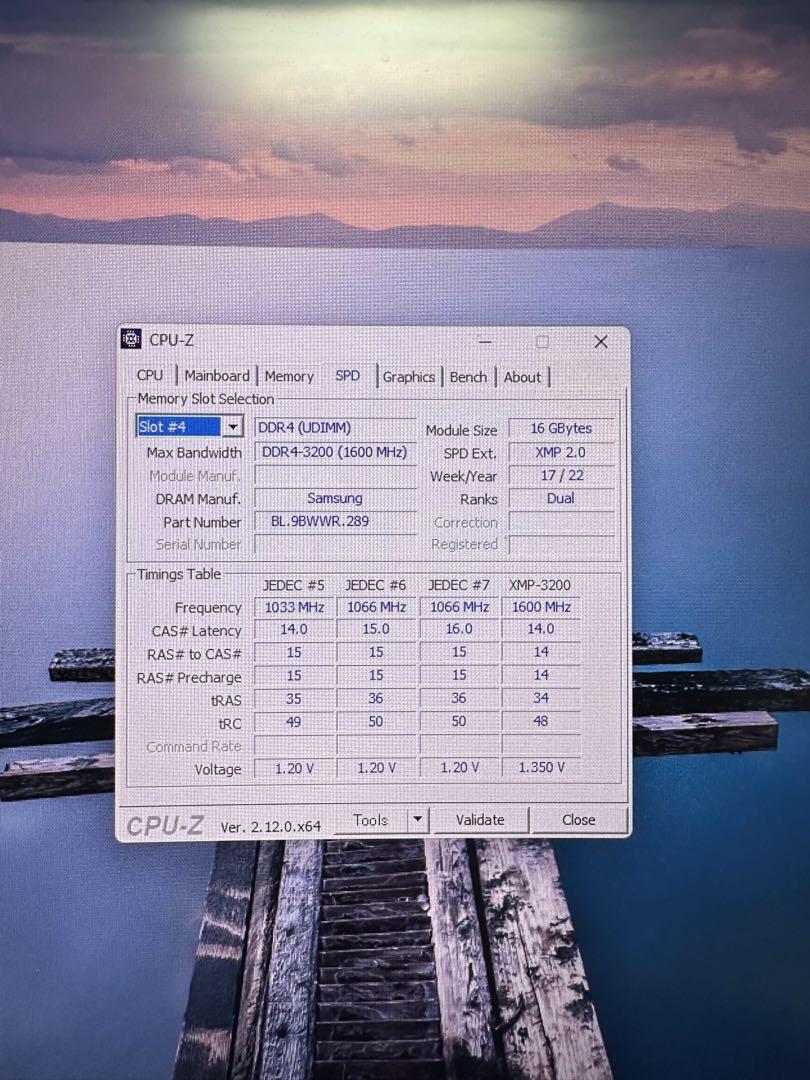Screen dimensions: 810x1080
Task: Click the JEDEC #5 column header
Action: 293,585
